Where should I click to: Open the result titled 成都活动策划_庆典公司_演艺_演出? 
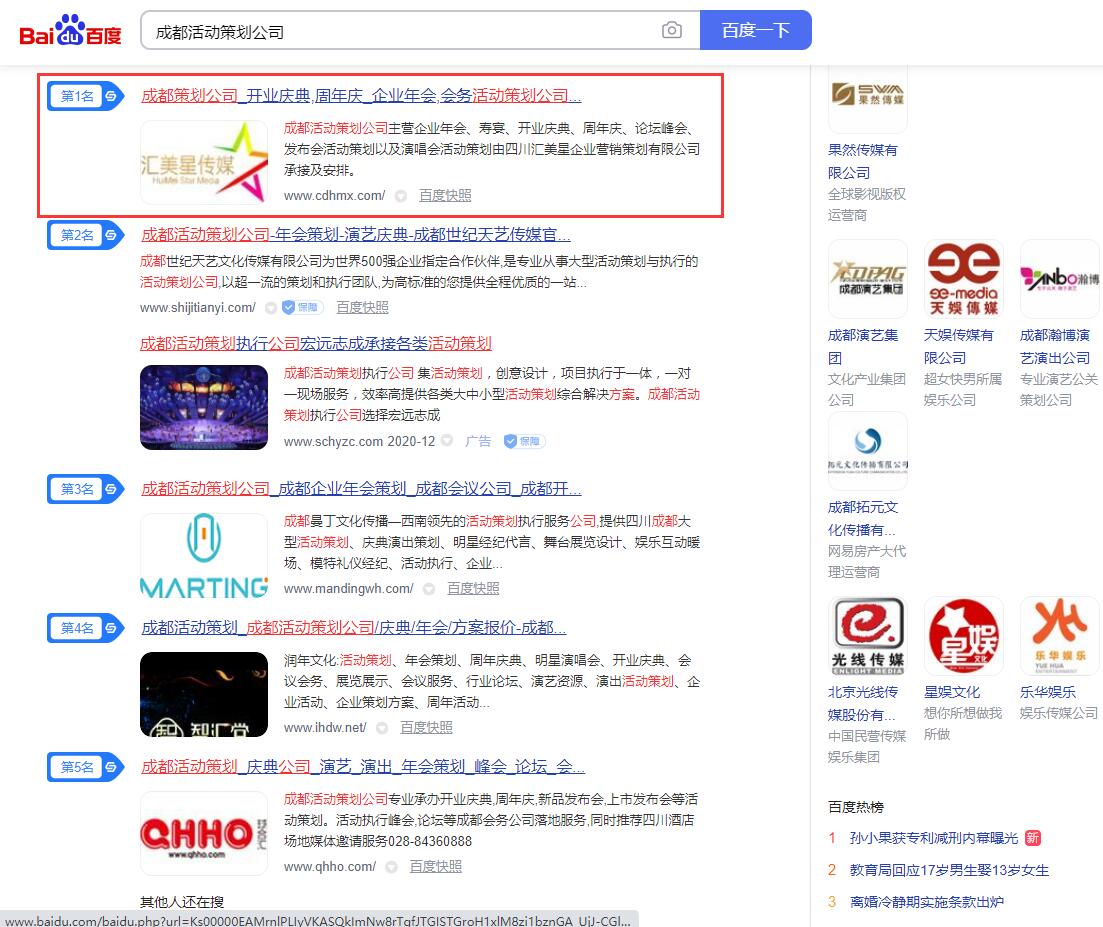click(363, 767)
